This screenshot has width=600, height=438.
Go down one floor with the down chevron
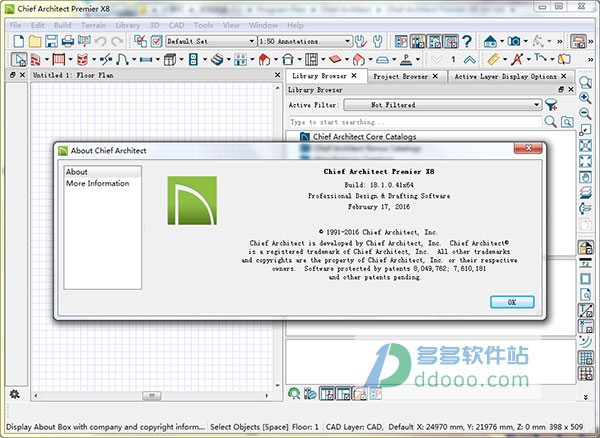click(x=437, y=59)
